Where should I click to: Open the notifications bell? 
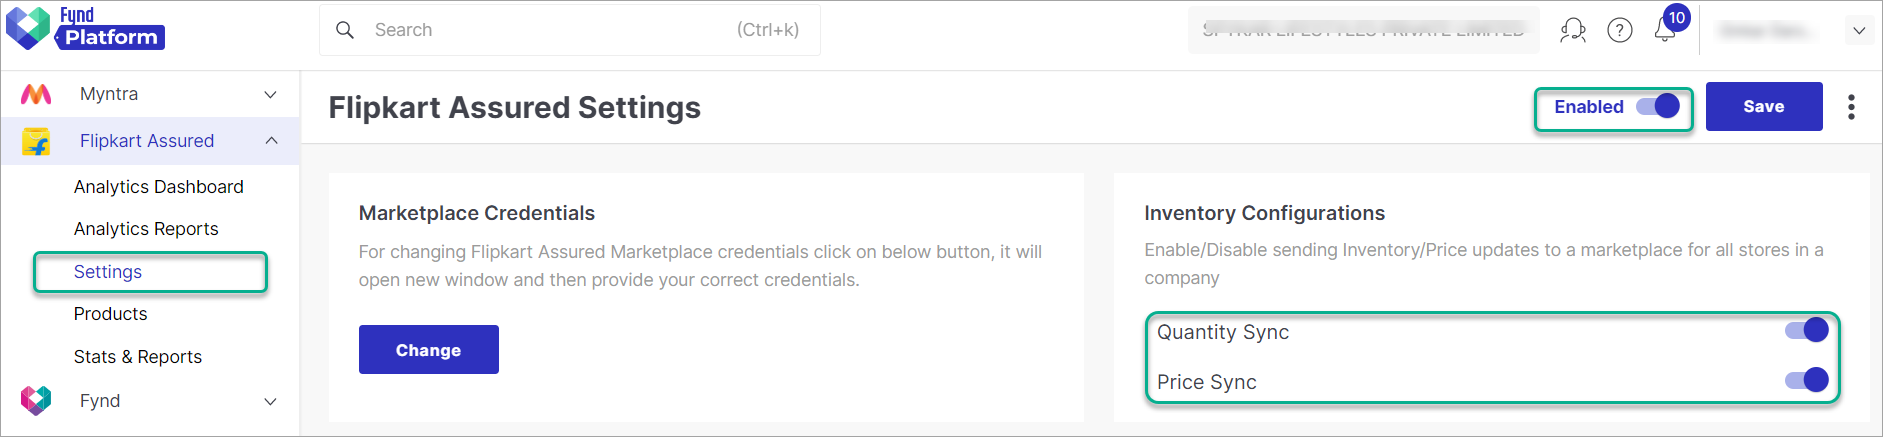click(1665, 31)
